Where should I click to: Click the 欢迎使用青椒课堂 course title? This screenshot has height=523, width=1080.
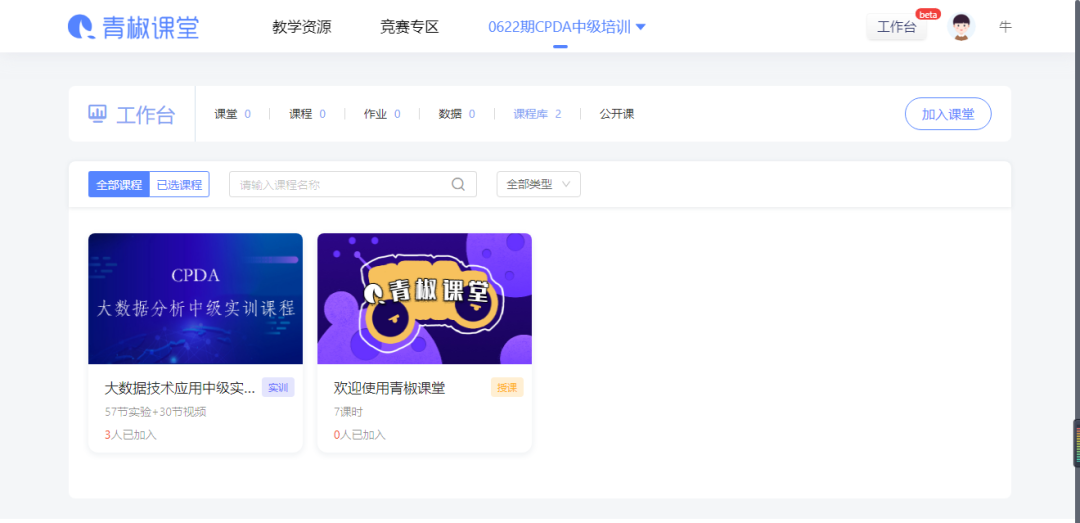coord(390,388)
